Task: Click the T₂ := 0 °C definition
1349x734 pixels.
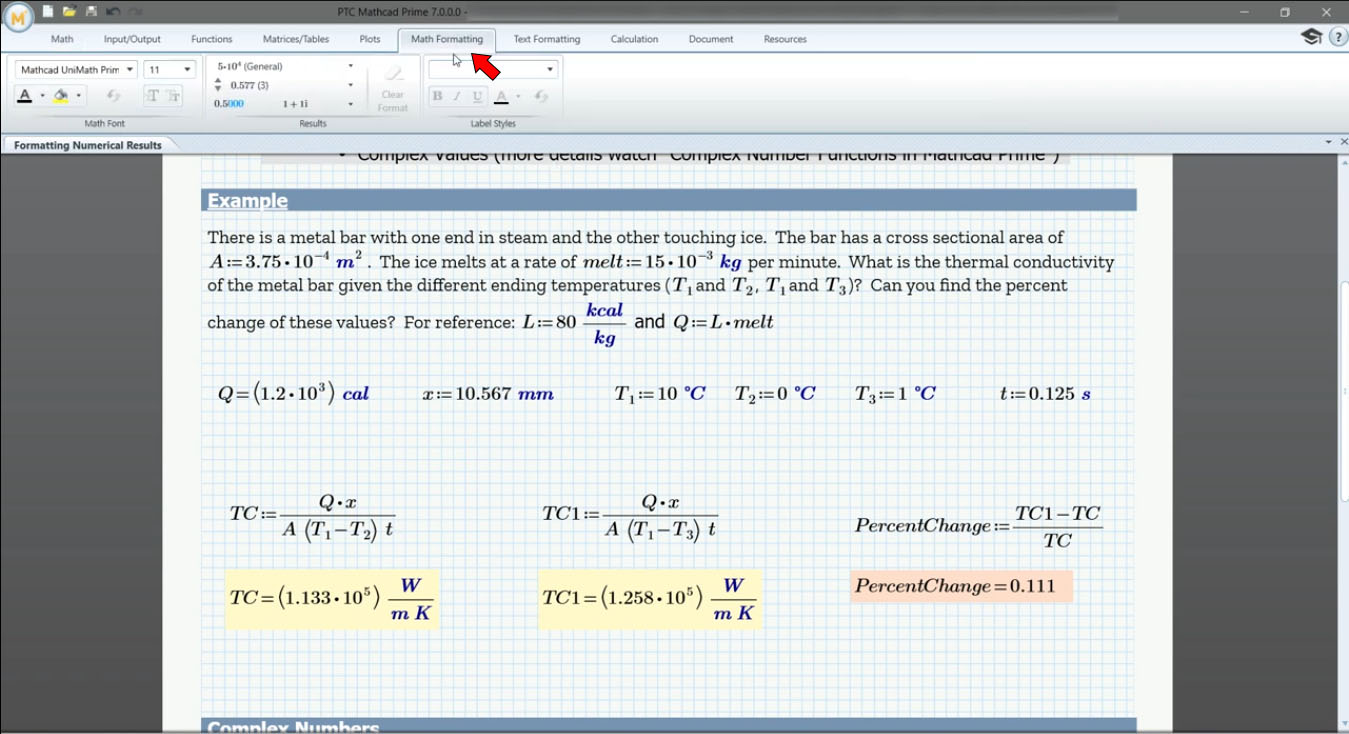Action: (x=775, y=394)
